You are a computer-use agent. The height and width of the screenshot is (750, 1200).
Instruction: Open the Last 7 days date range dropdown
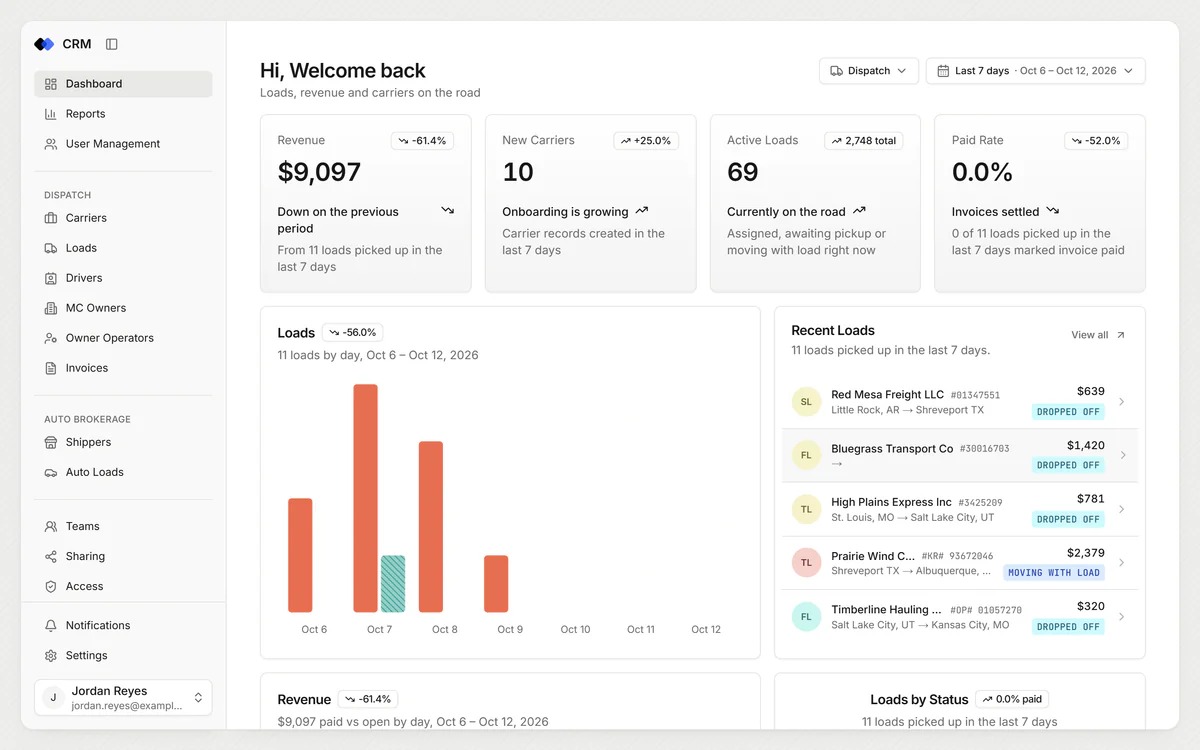coord(1035,71)
